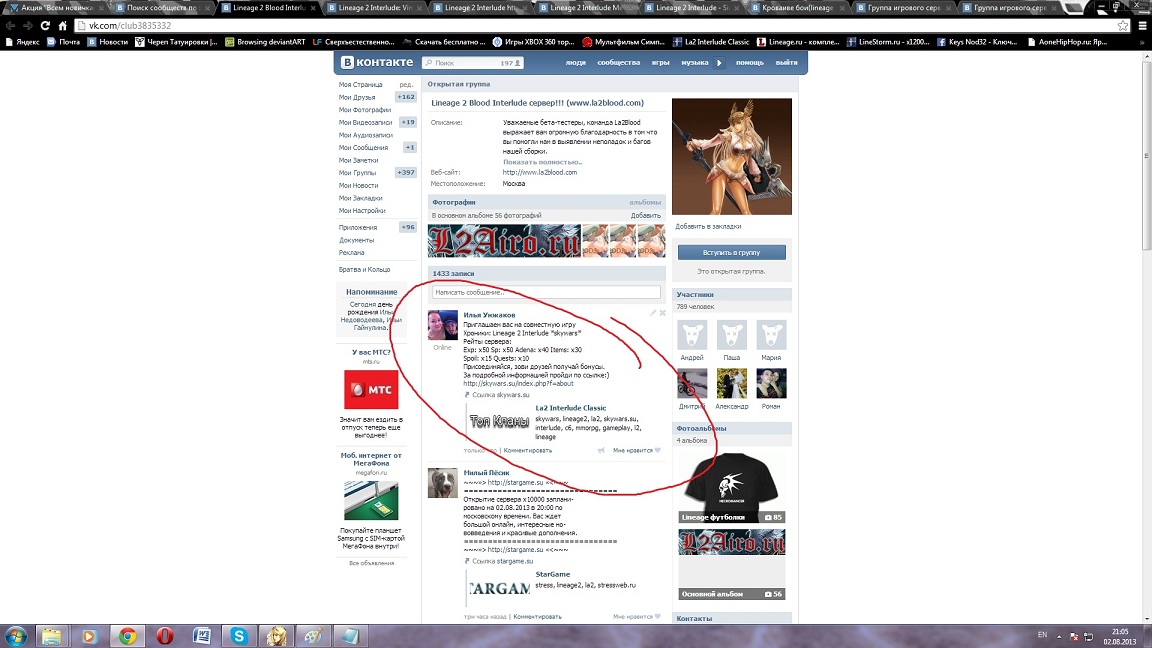The height and width of the screenshot is (648, 1152).
Task: Open the Почта bookmark
Action: [63, 42]
